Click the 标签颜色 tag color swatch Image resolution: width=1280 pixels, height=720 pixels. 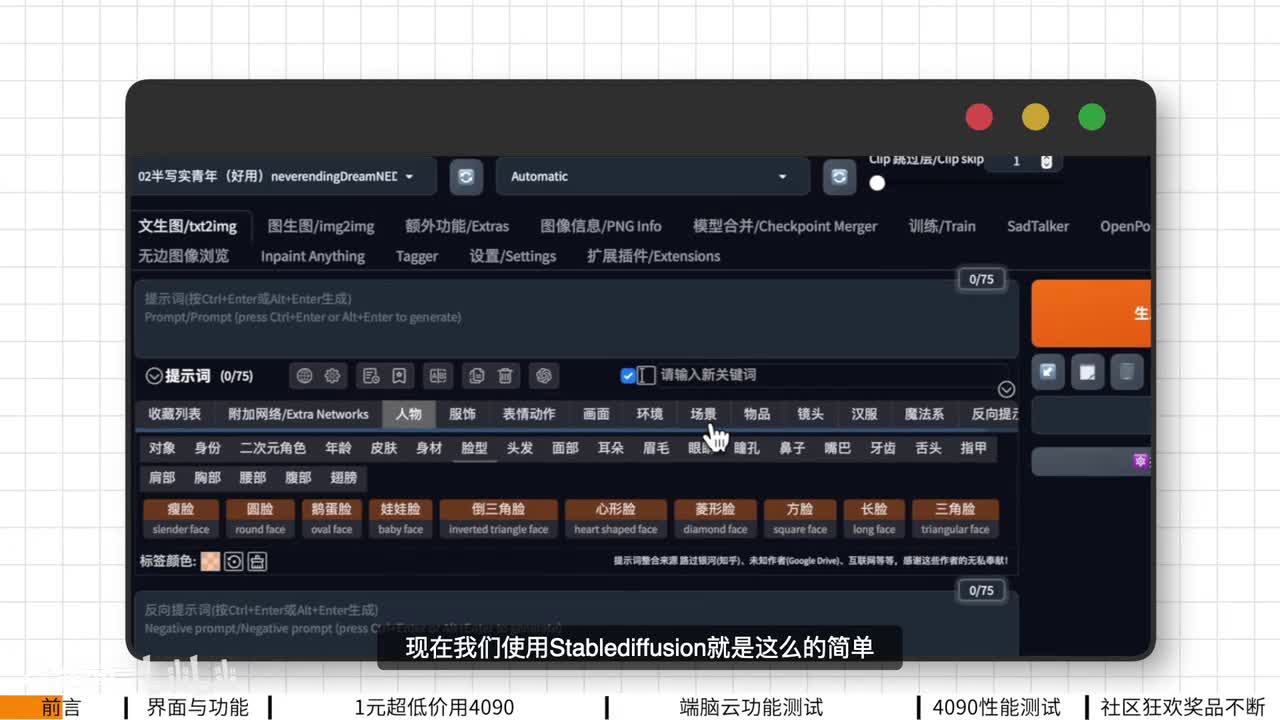[210, 561]
